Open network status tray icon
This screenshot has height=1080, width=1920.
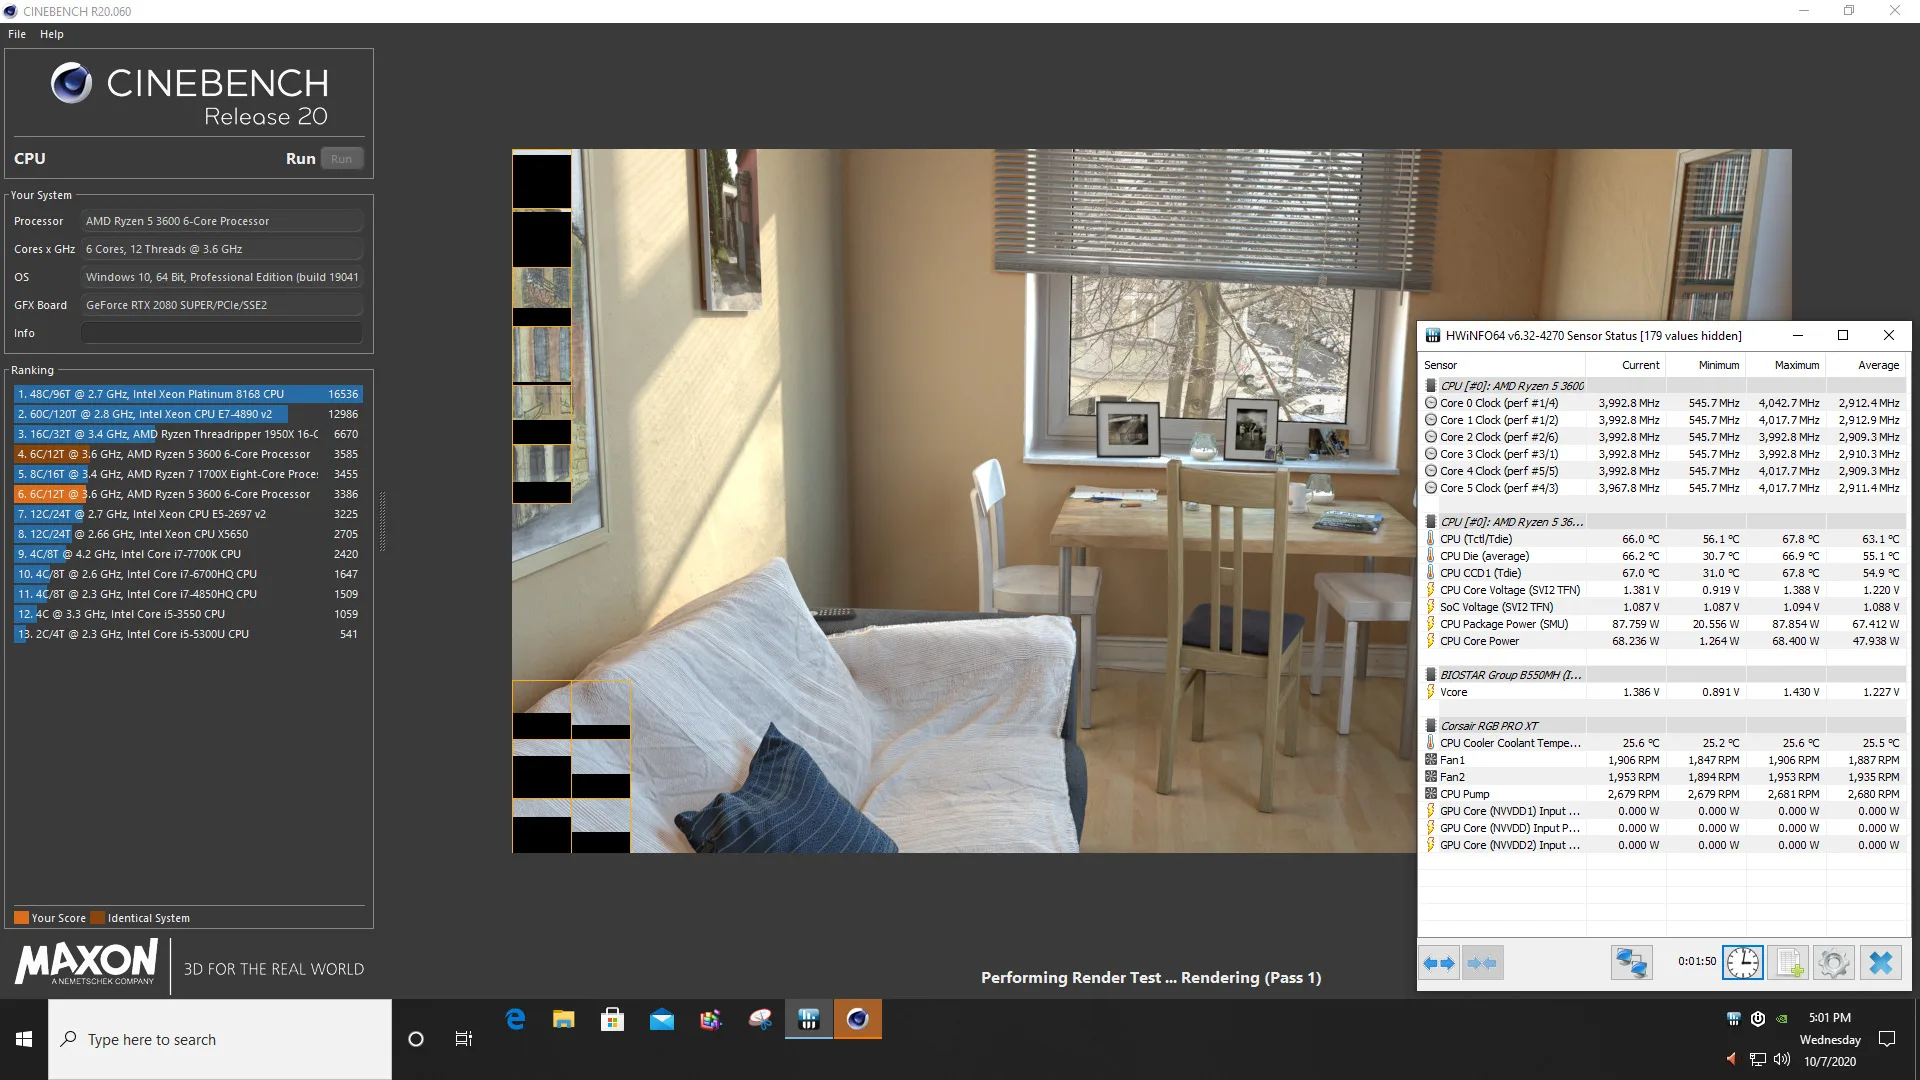click(1758, 1059)
